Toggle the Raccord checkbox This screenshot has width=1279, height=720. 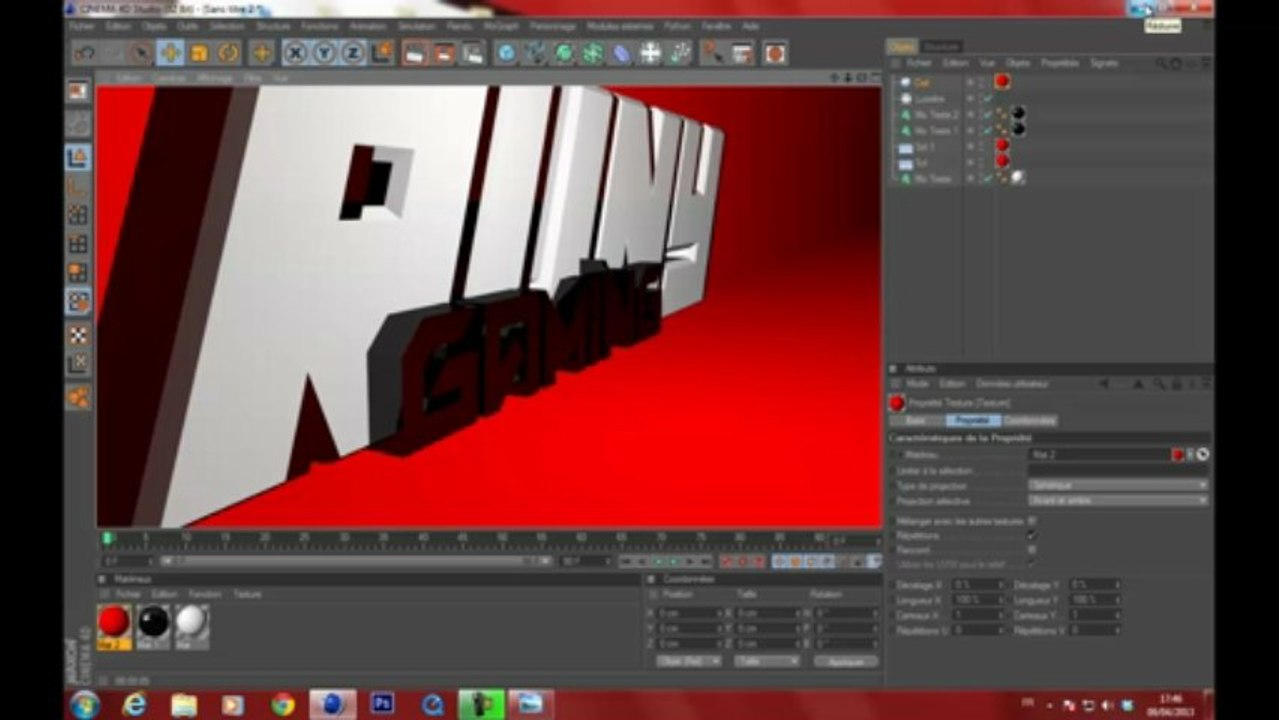click(1032, 550)
